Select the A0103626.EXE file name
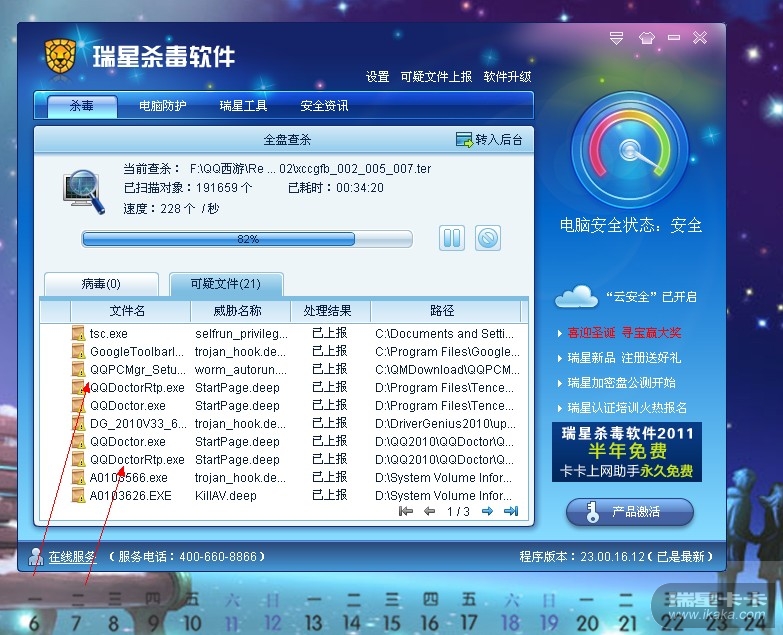The height and width of the screenshot is (635, 783). [130, 495]
